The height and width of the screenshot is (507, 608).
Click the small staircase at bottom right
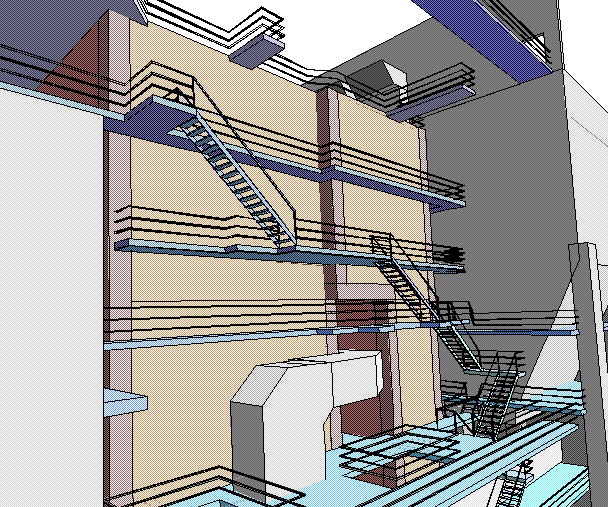pos(512,486)
